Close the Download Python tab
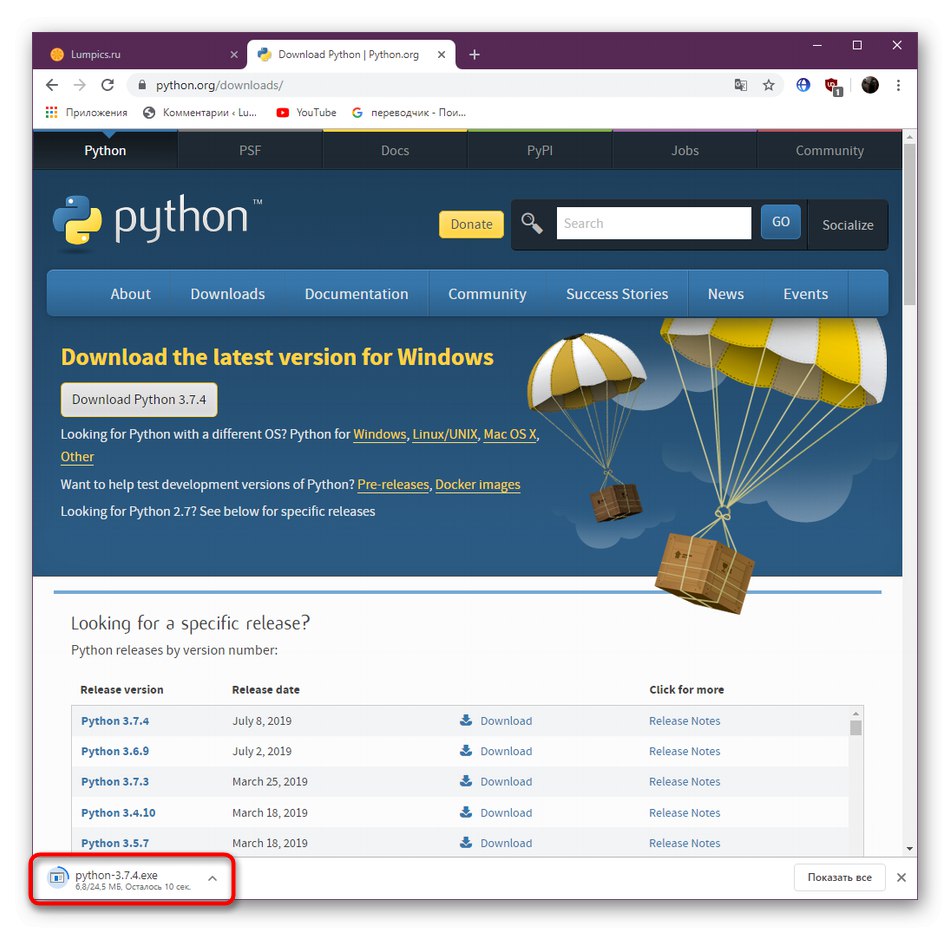The height and width of the screenshot is (932, 950). 442,55
